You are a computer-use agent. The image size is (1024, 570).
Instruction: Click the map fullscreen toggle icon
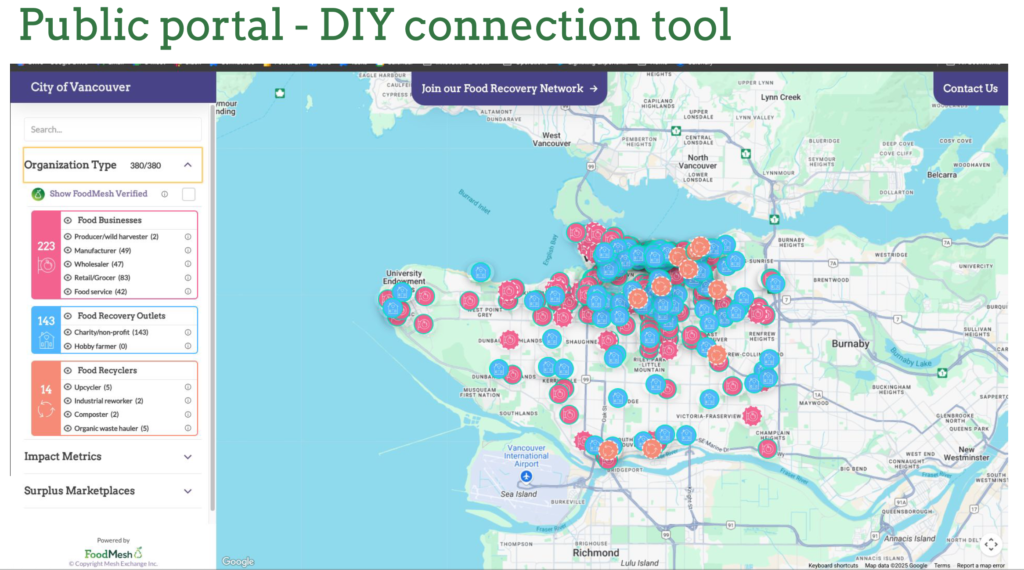pyautogui.click(x=991, y=544)
